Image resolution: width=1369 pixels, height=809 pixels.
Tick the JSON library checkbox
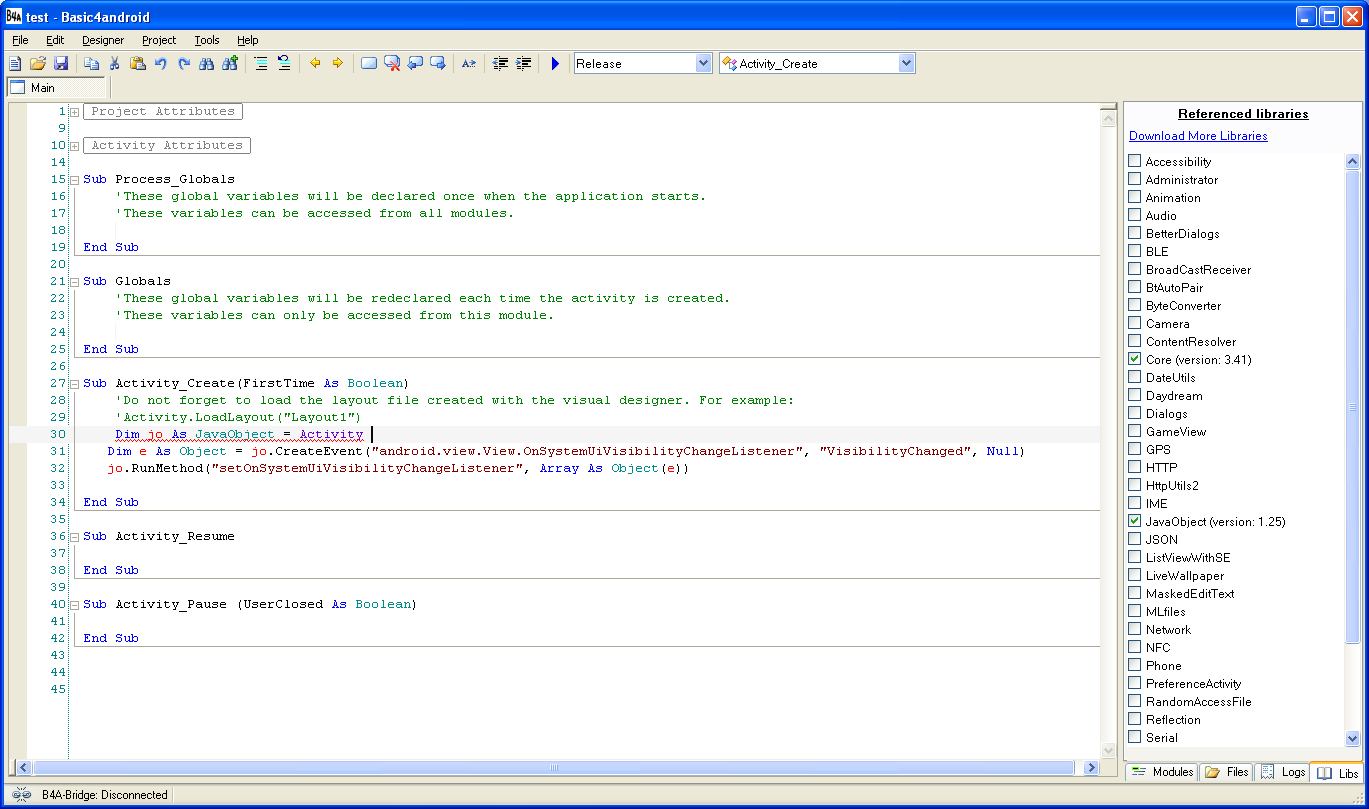click(x=1135, y=539)
